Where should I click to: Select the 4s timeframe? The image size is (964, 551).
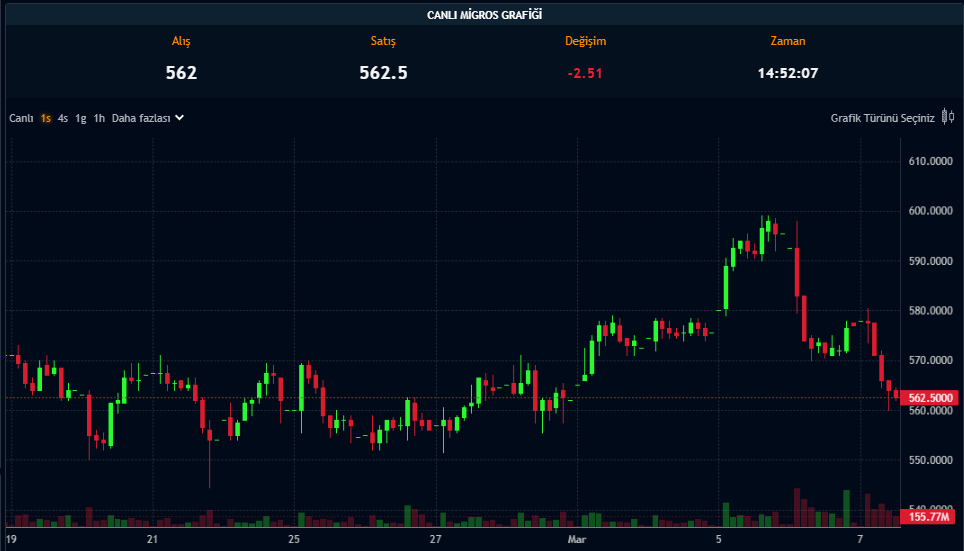[x=63, y=118]
